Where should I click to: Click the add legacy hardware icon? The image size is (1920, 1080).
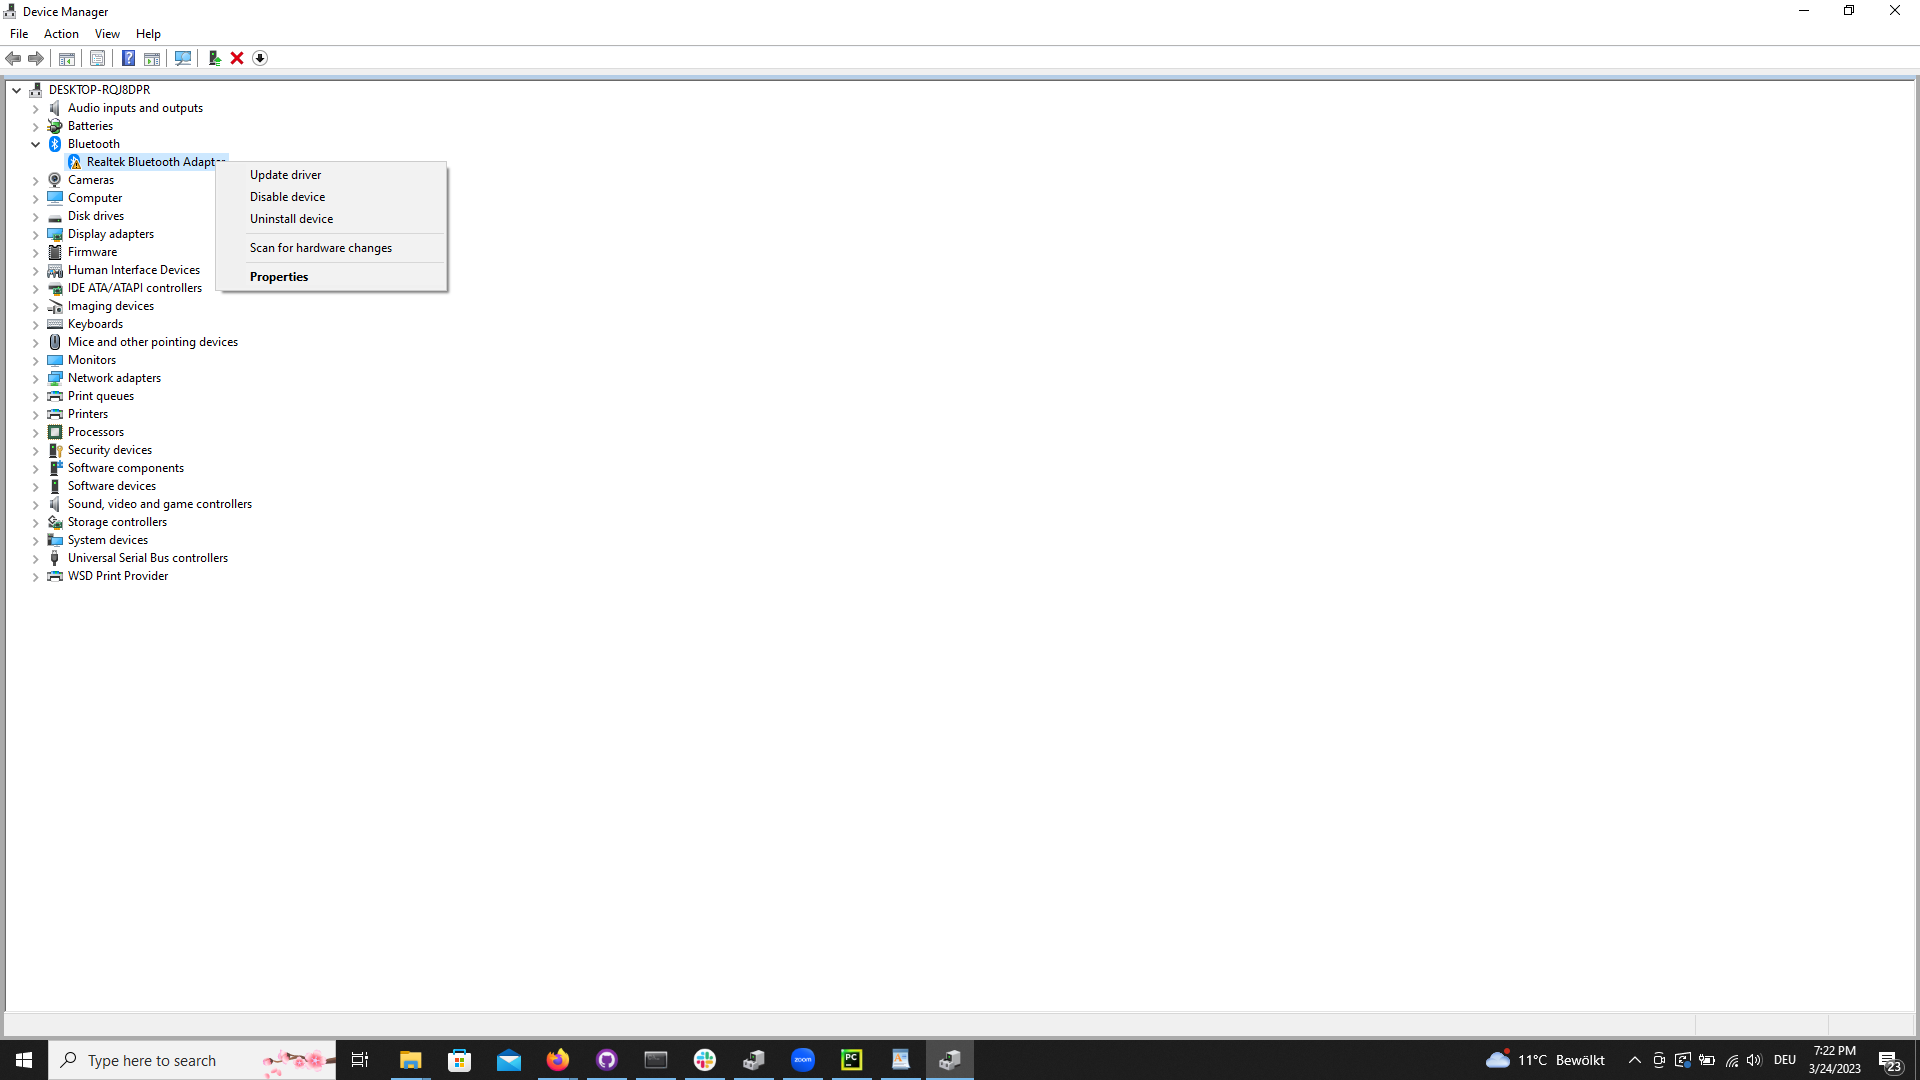[x=214, y=58]
